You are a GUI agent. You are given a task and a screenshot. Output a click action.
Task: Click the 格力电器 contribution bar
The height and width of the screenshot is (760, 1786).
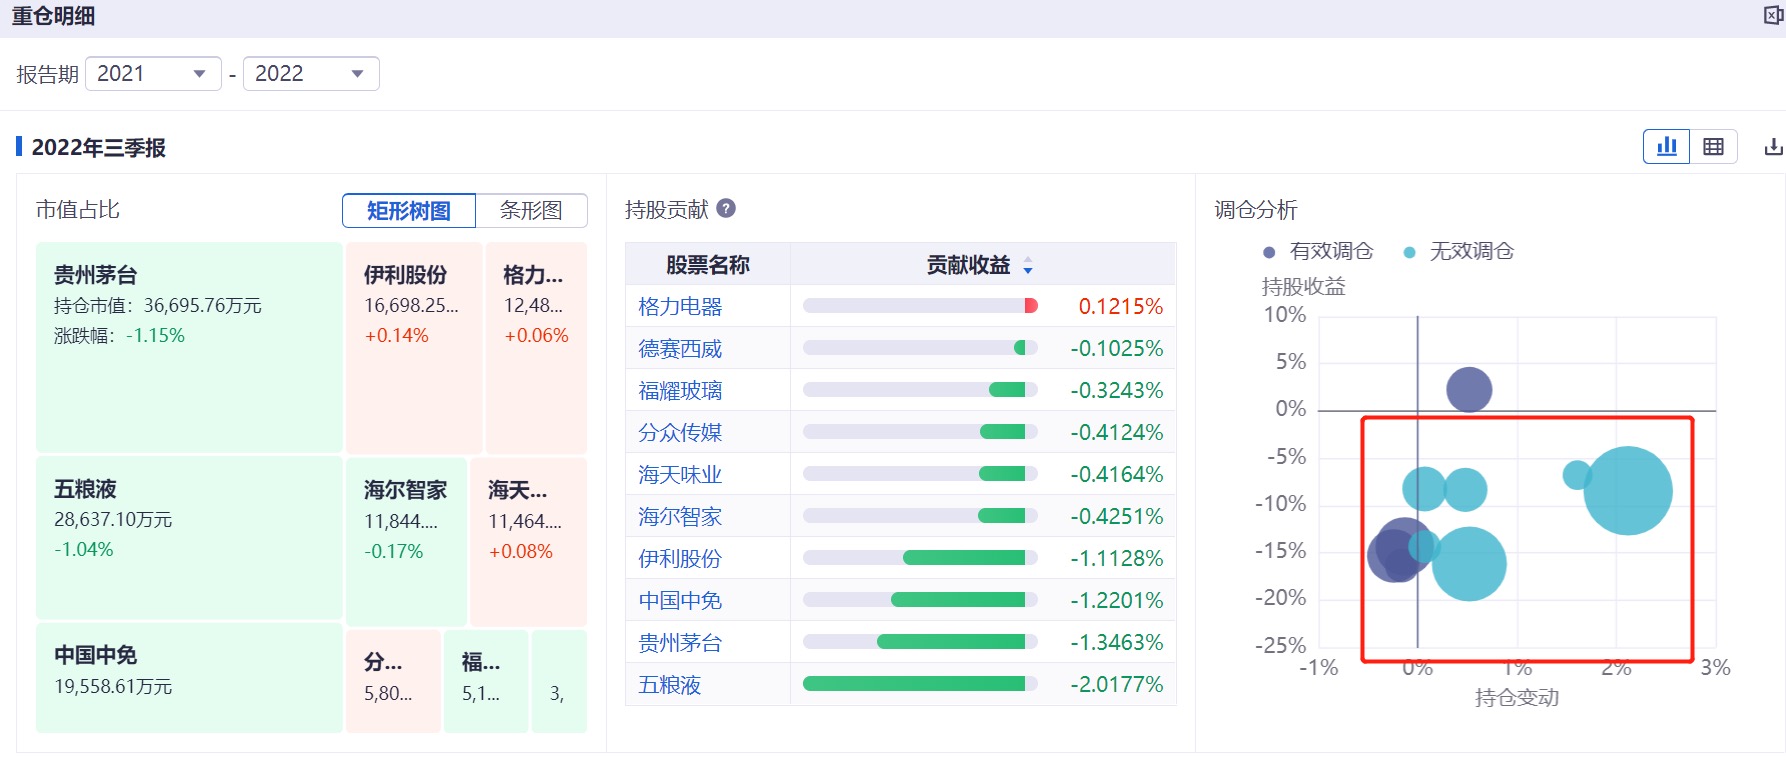tap(920, 306)
